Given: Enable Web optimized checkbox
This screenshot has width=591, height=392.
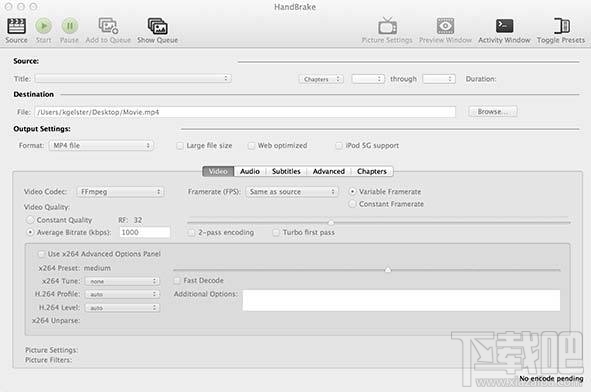Looking at the screenshot, I should click(x=251, y=146).
